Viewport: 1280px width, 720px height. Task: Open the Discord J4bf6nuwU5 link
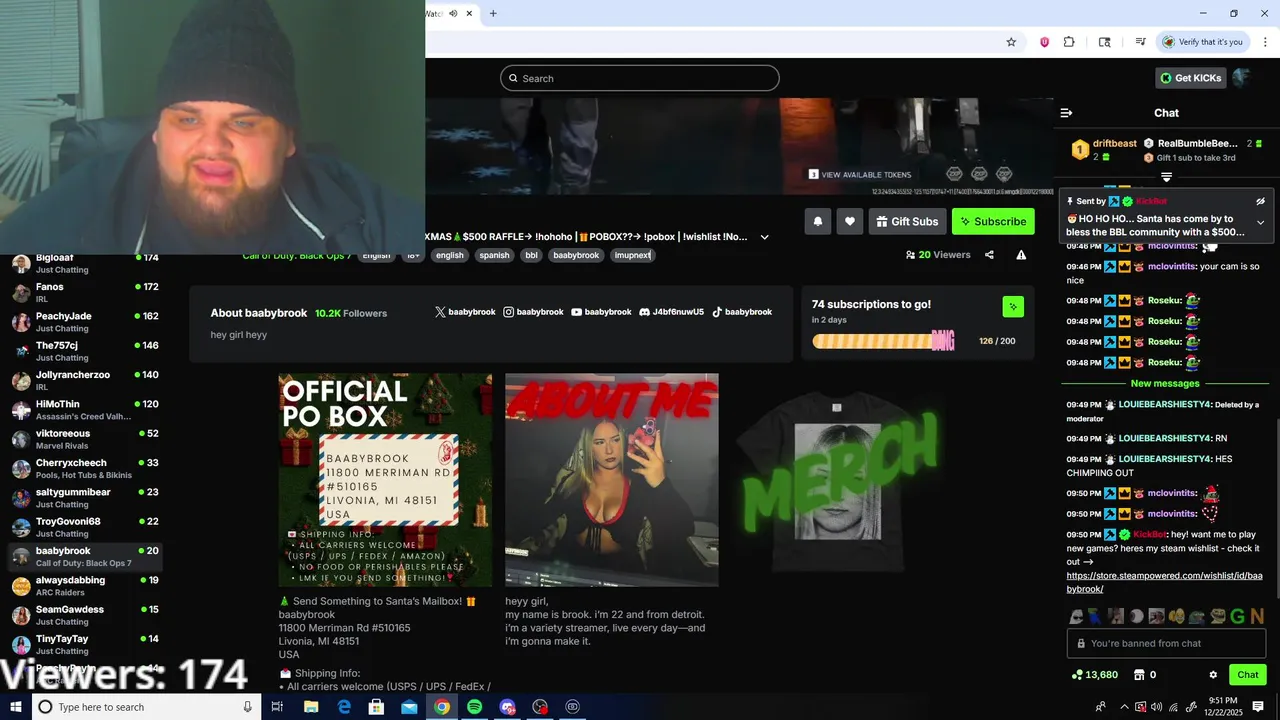pyautogui.click(x=671, y=312)
